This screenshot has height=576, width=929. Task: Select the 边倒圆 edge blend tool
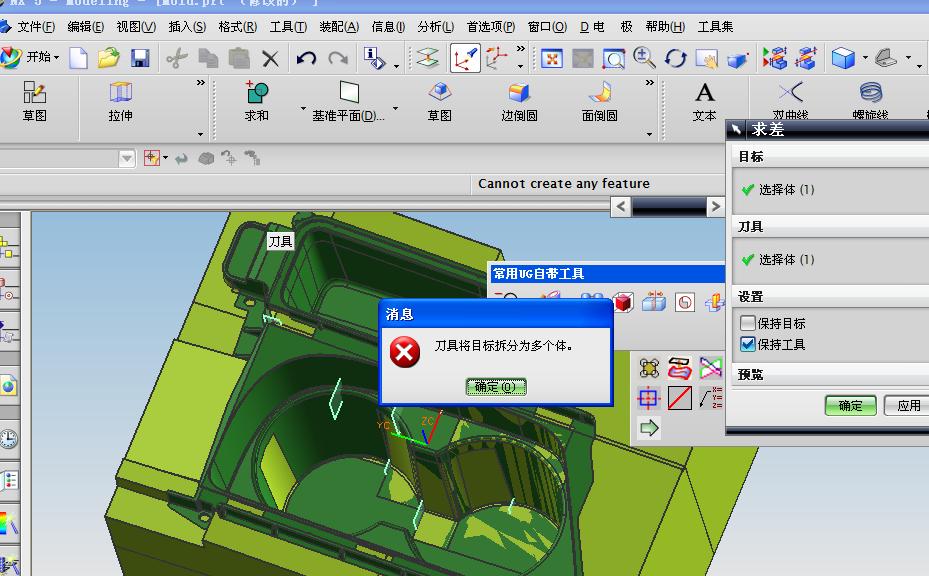pos(519,101)
